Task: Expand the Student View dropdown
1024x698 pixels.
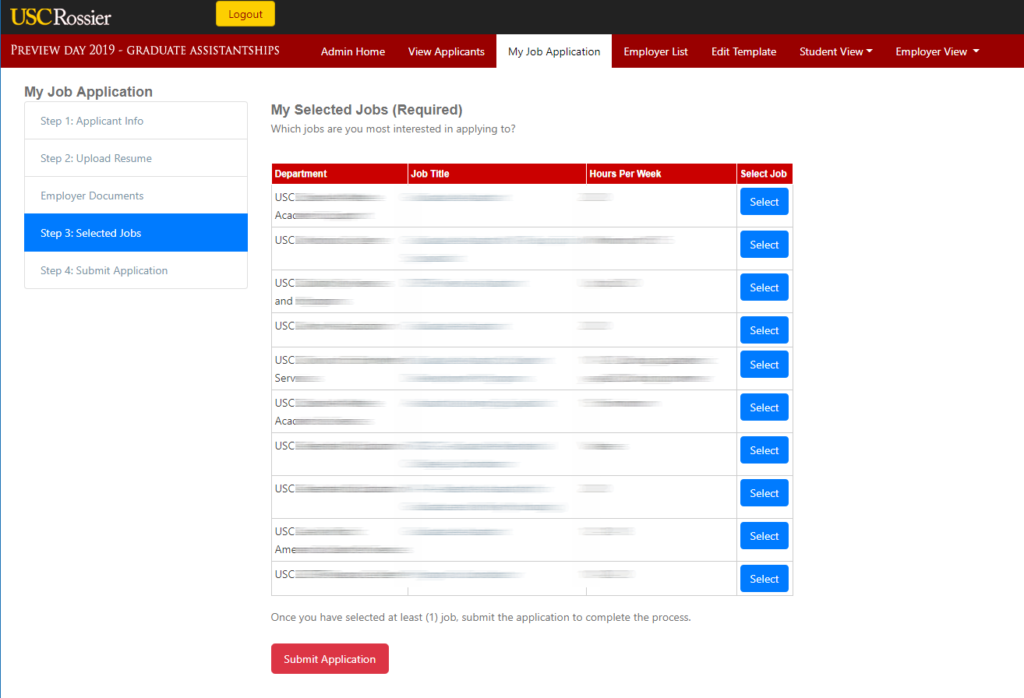Action: (x=835, y=52)
